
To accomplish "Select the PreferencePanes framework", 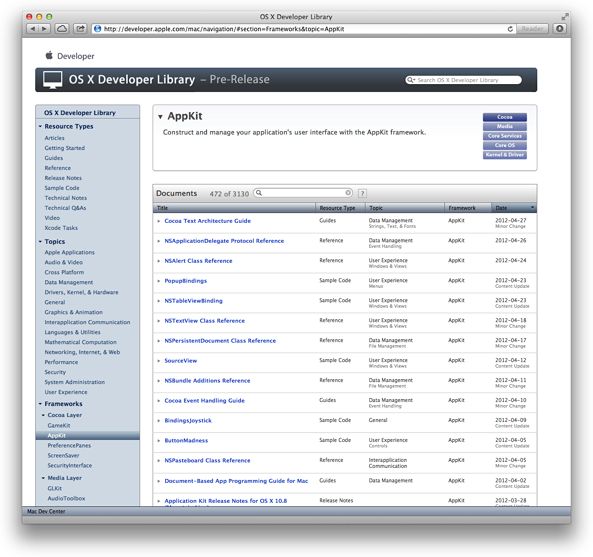I will coord(69,445).
